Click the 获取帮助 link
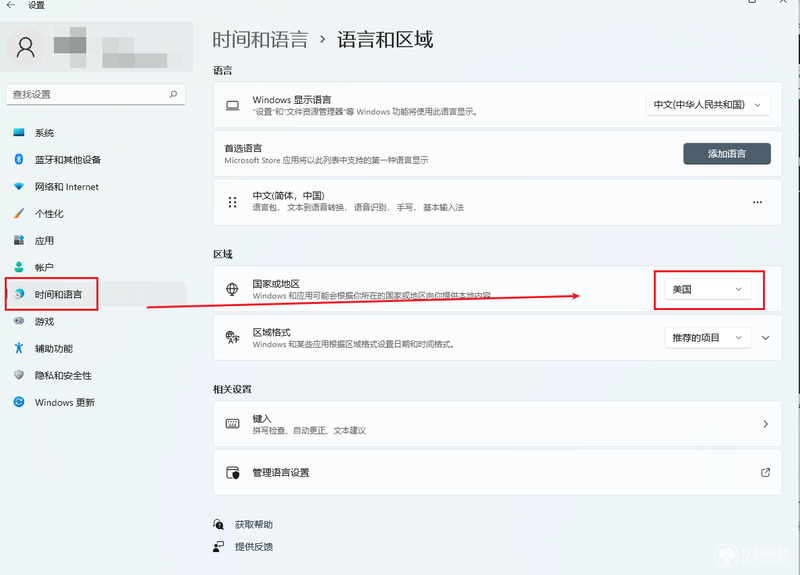Viewport: 800px width, 575px height. (254, 524)
